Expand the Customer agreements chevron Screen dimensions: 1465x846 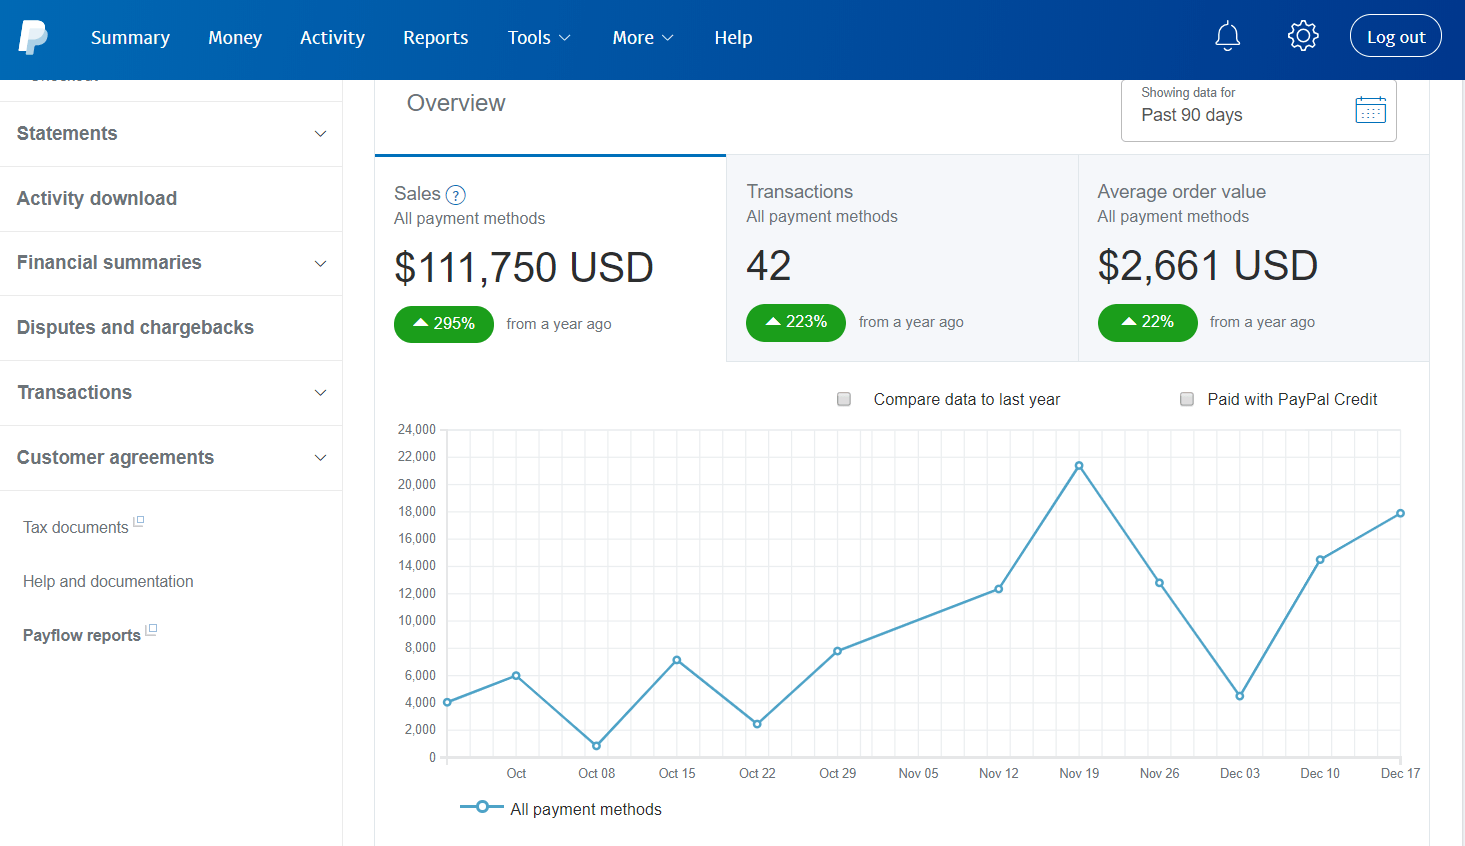[320, 458]
